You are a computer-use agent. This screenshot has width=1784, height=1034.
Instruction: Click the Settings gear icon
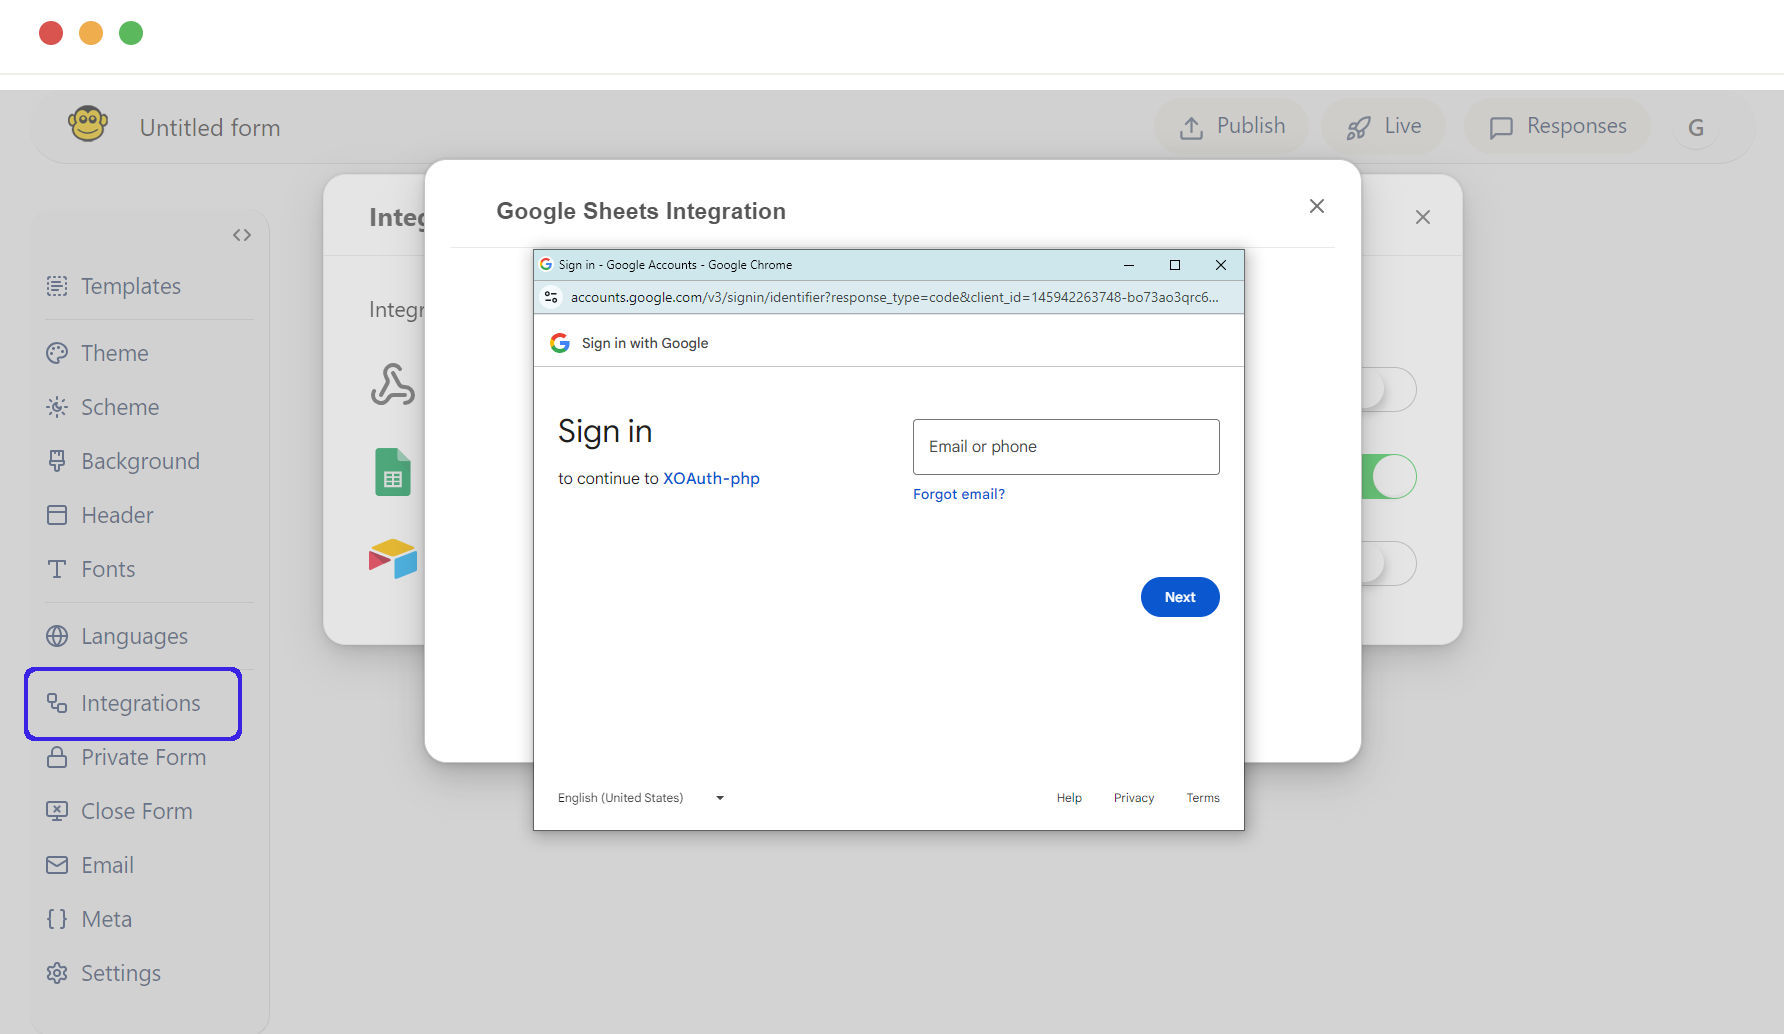click(57, 973)
